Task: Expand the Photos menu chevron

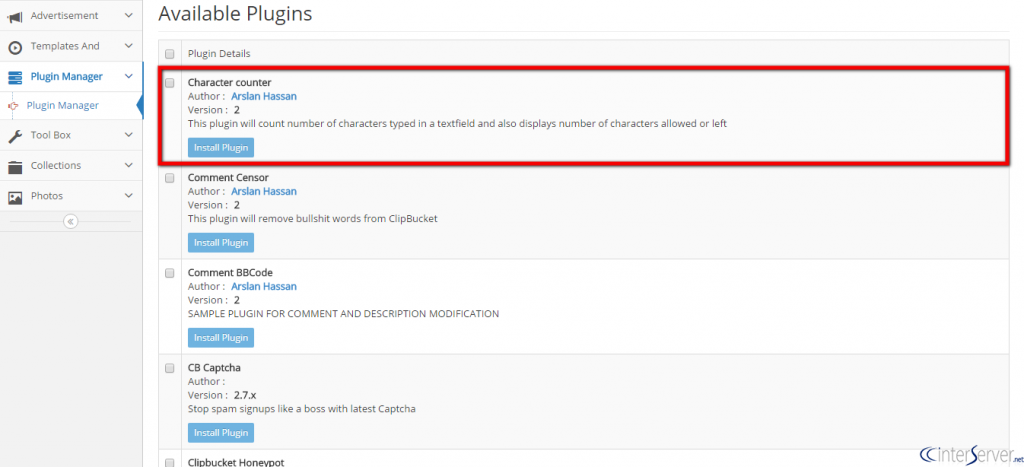Action: coord(129,196)
